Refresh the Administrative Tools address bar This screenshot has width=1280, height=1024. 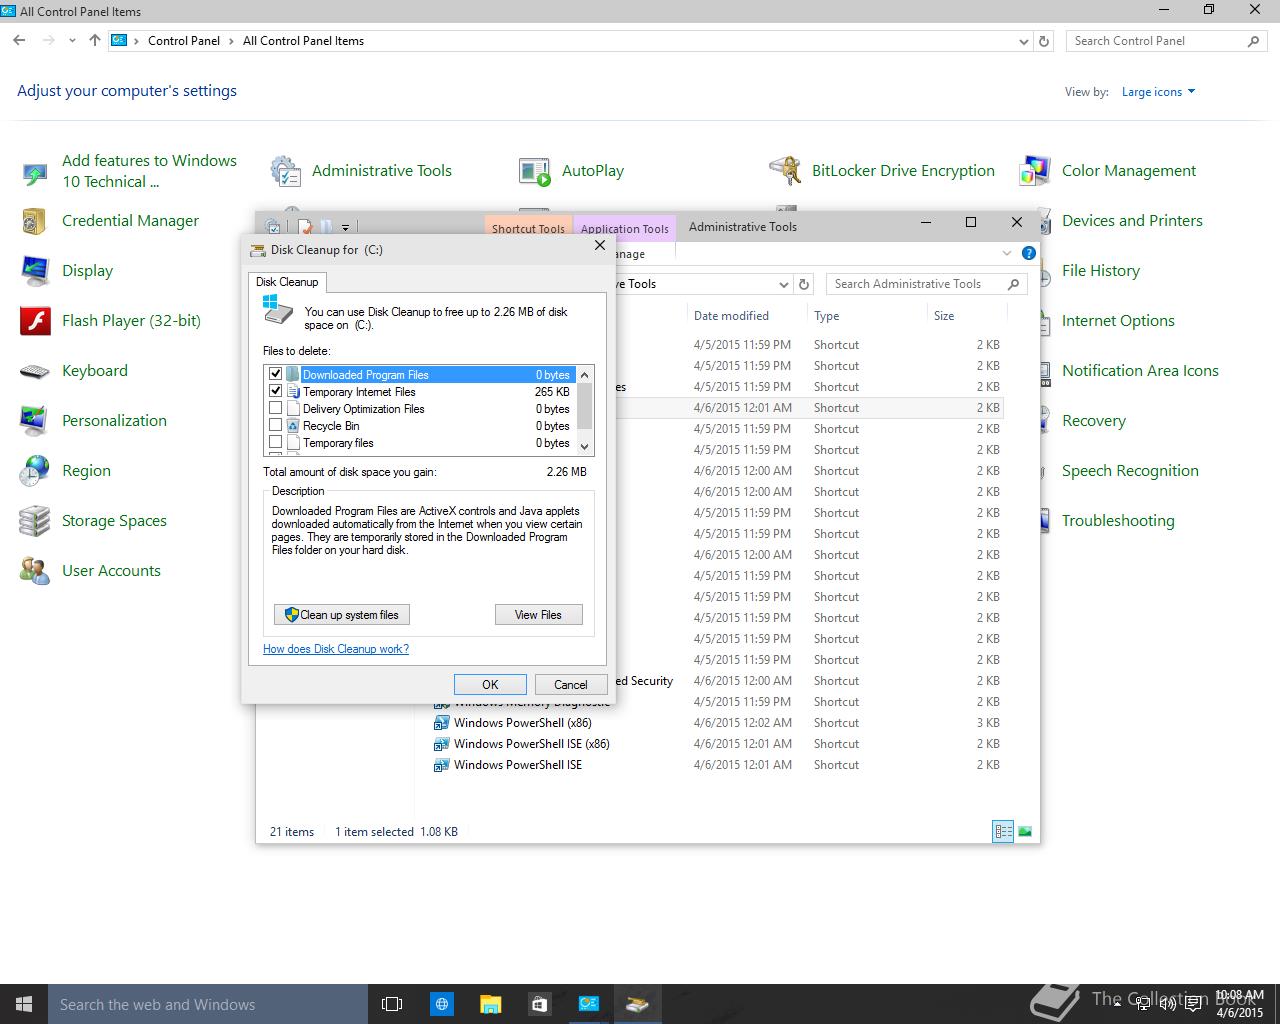point(804,284)
